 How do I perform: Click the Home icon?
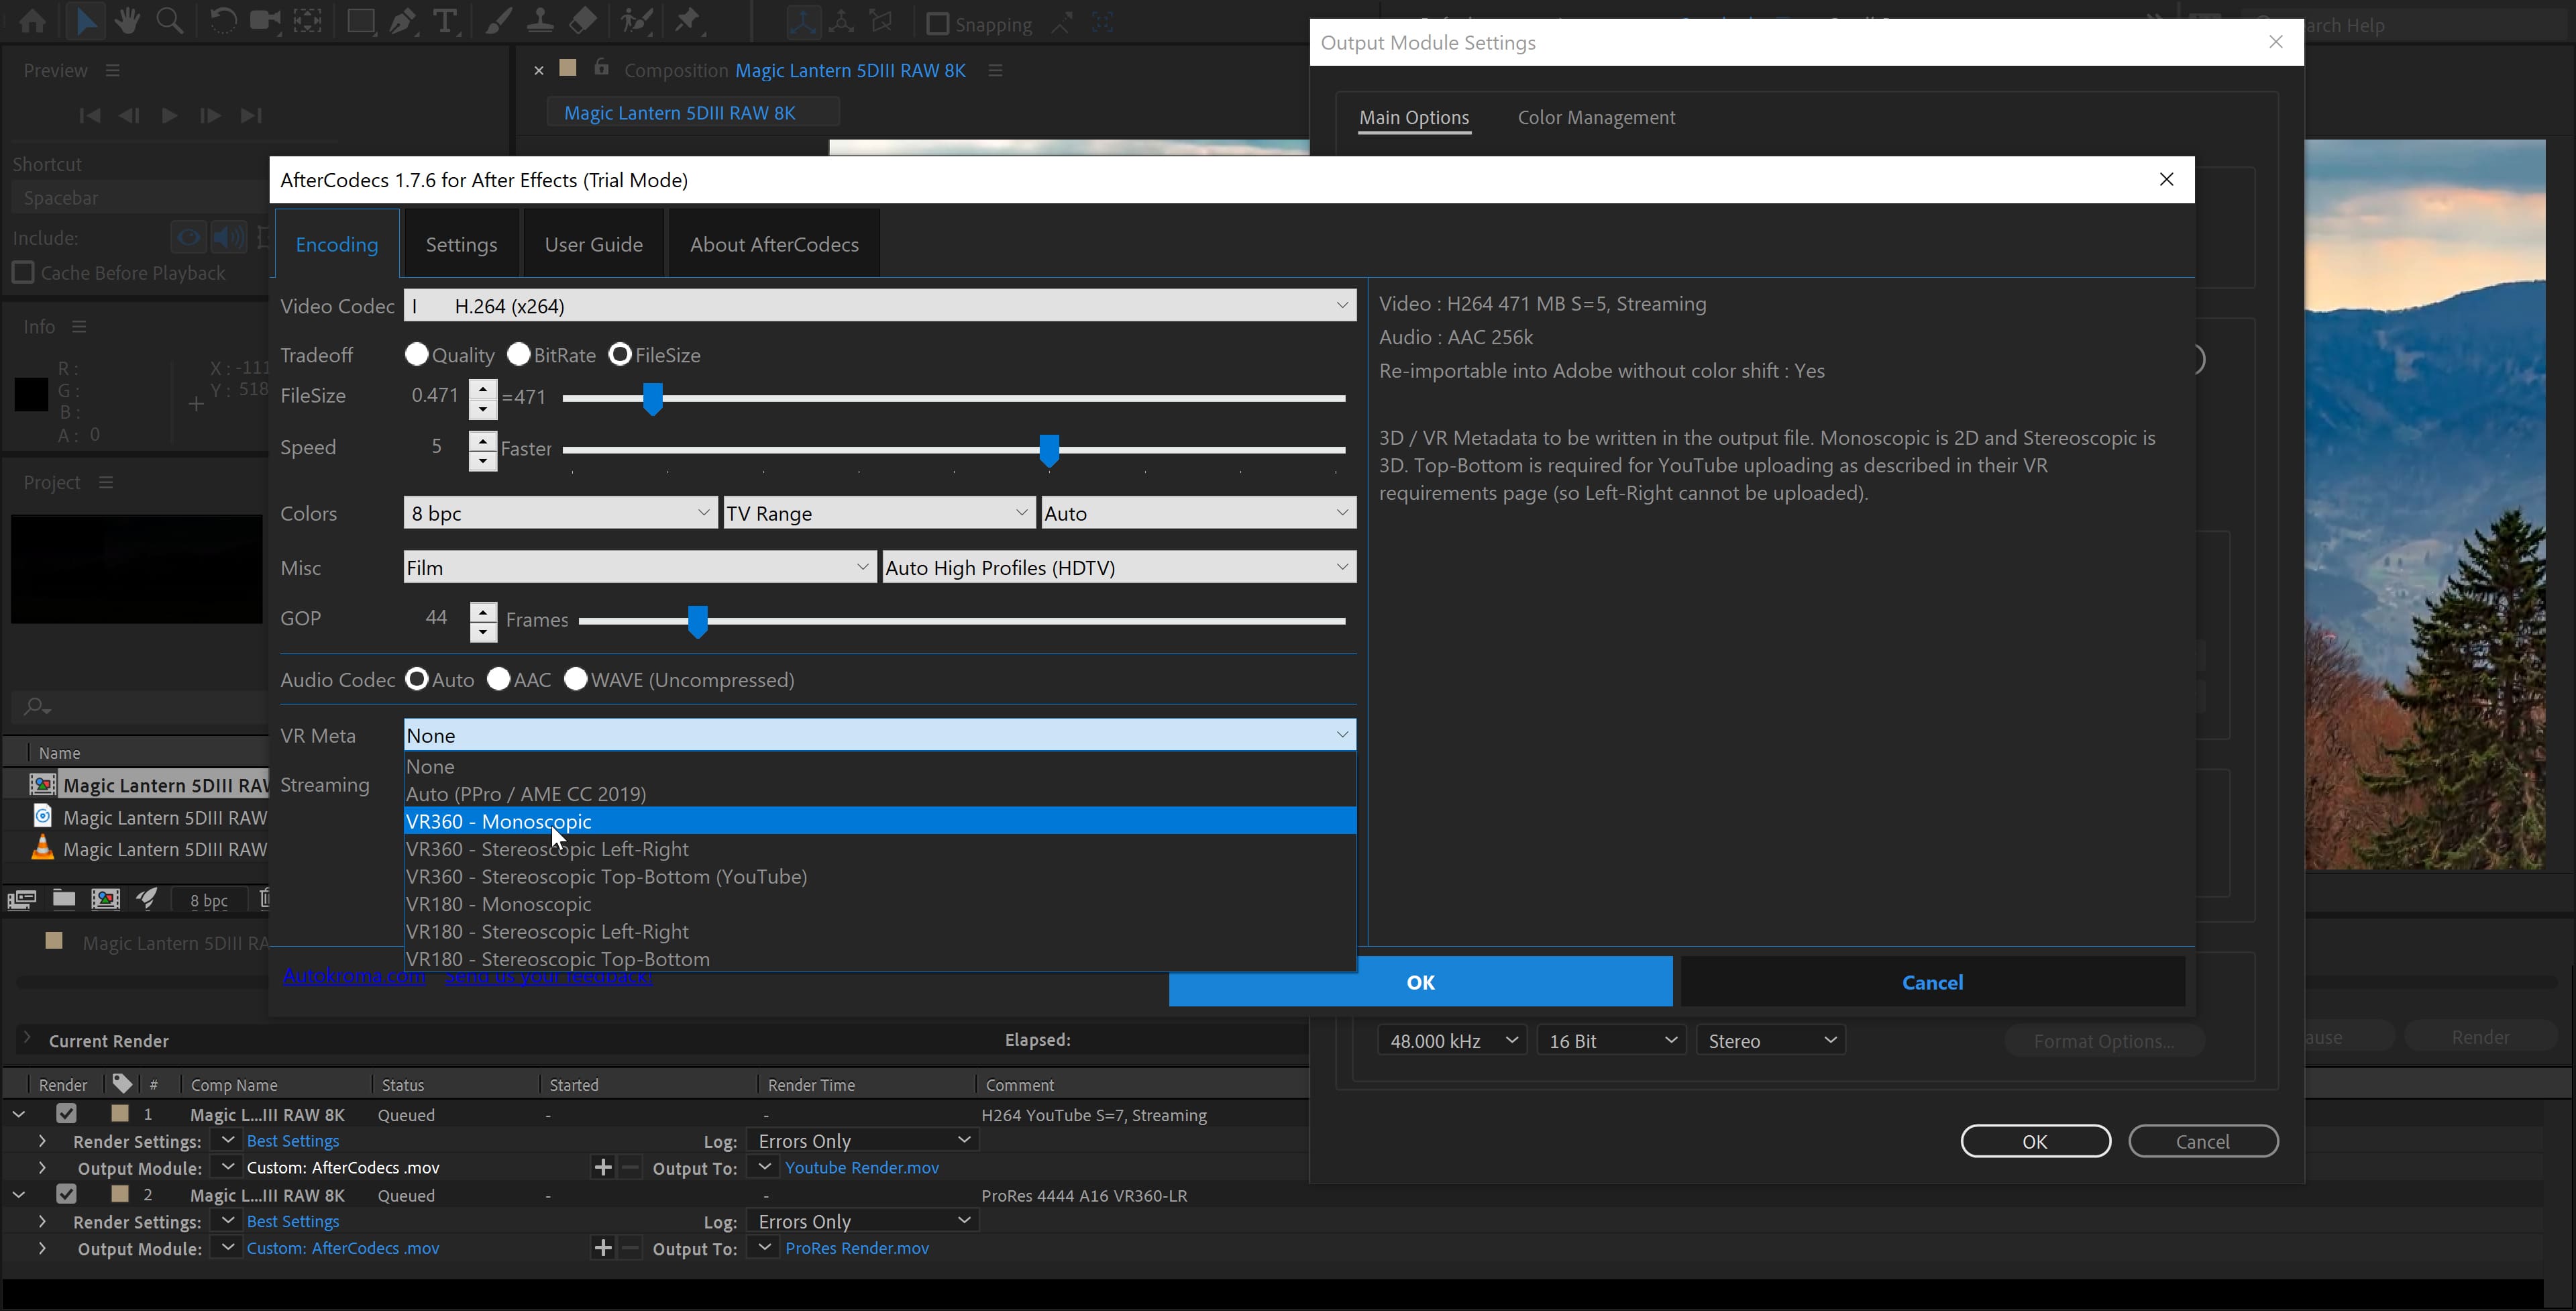coord(32,21)
